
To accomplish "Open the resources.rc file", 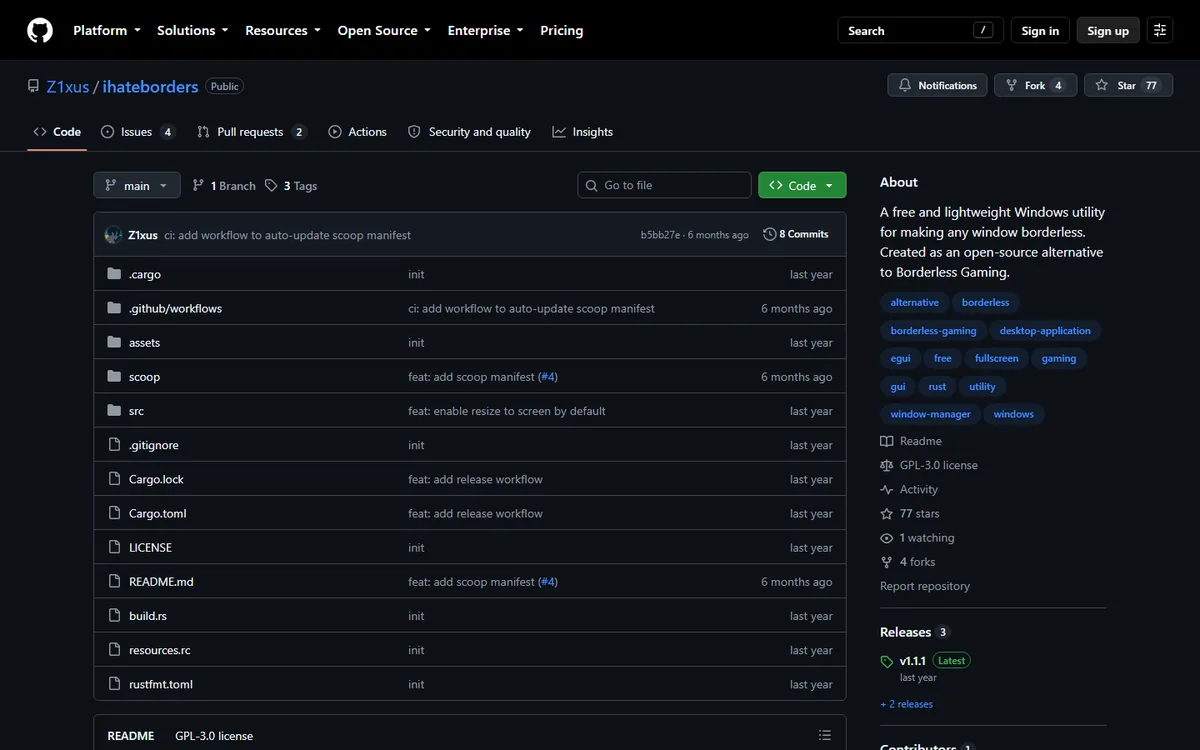I will point(160,650).
